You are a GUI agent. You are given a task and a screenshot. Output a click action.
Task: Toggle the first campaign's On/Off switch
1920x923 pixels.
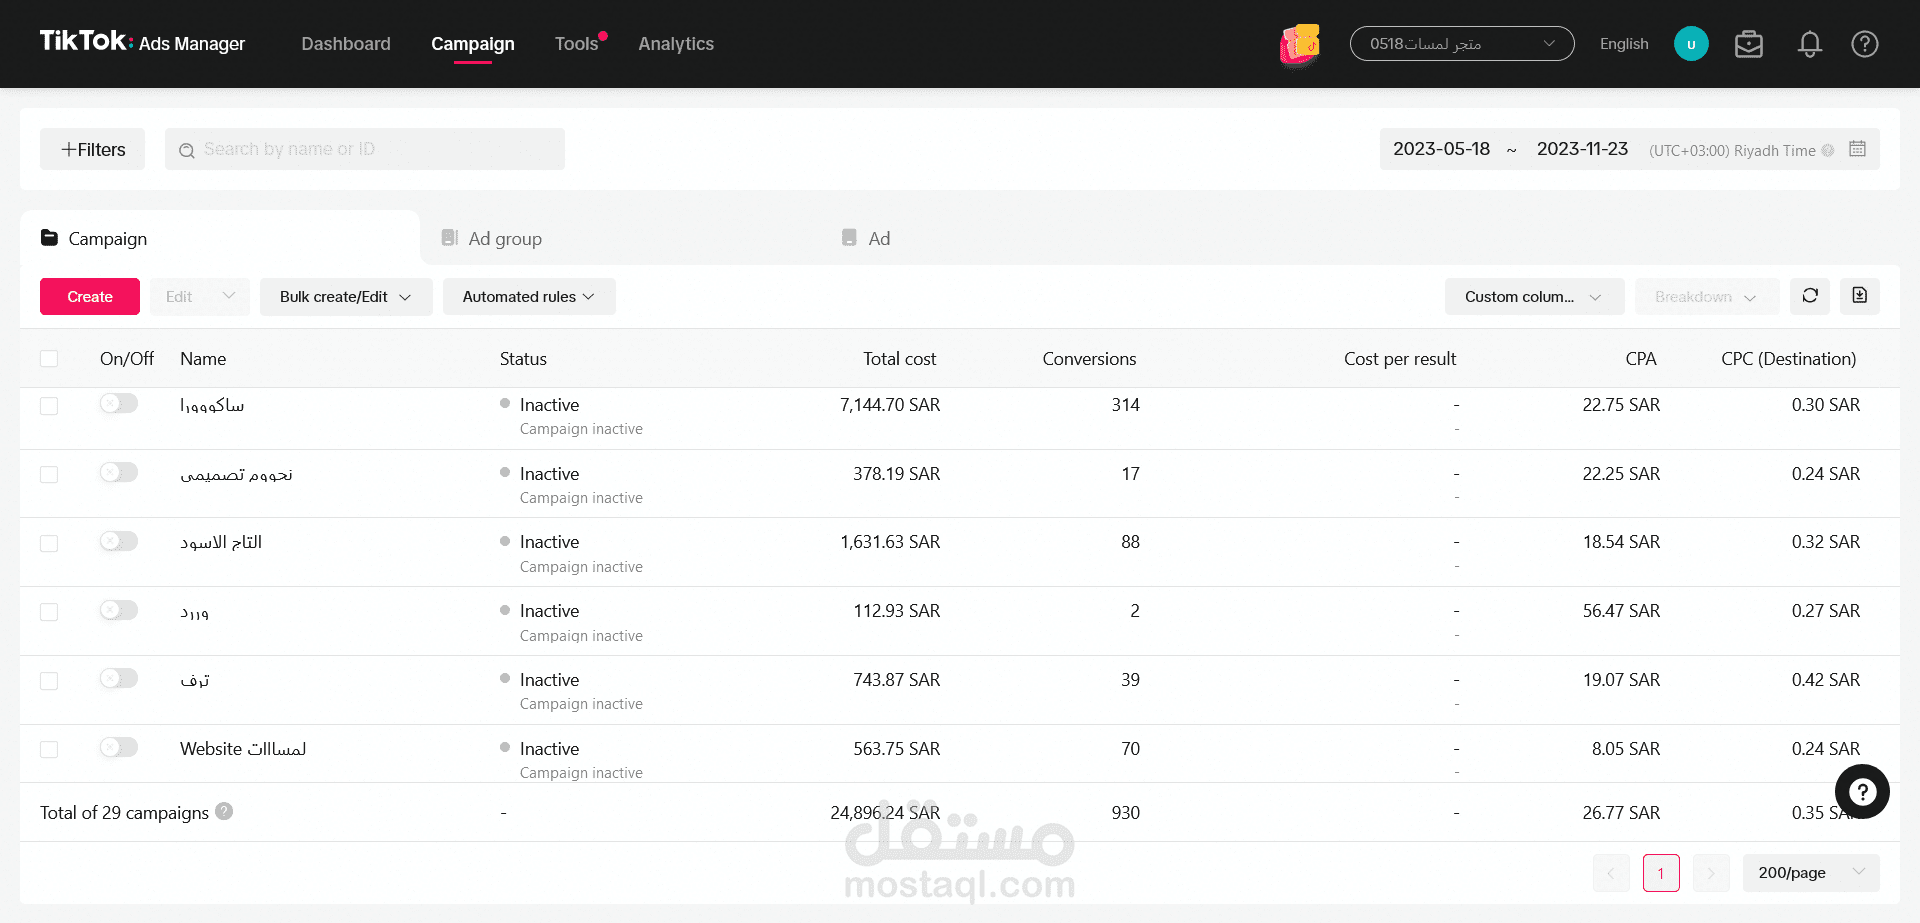point(119,403)
